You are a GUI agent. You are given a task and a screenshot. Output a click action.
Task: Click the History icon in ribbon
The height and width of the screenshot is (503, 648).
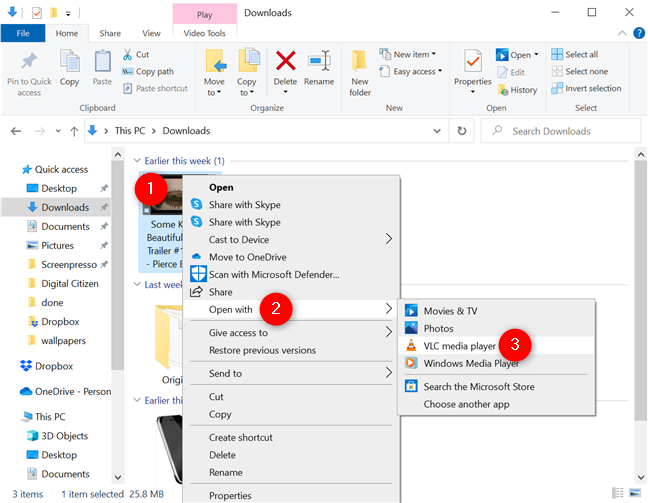coord(503,90)
